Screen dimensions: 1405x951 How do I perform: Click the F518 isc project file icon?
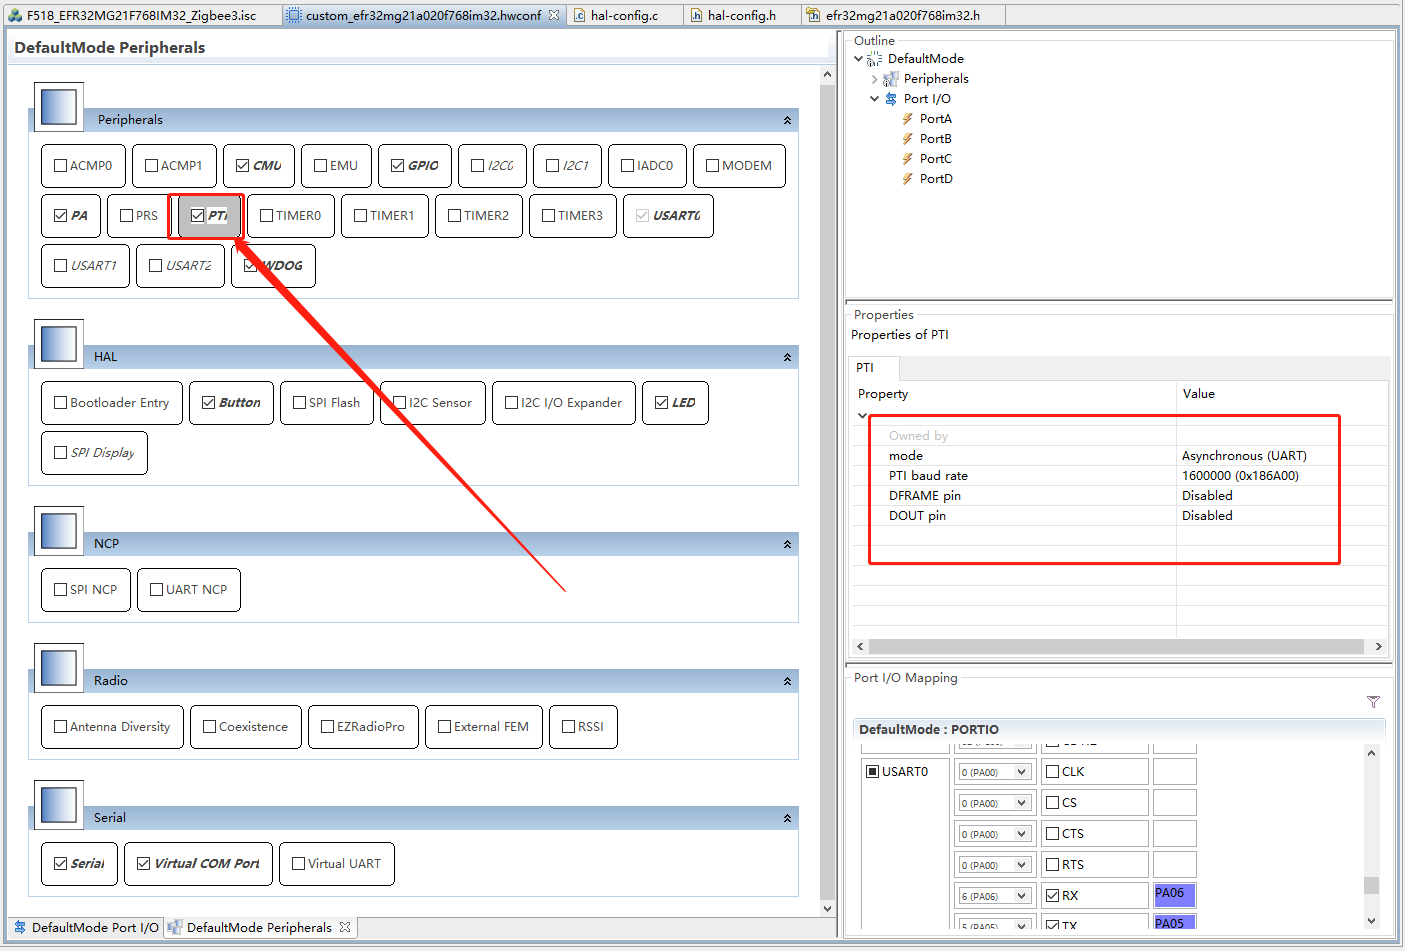click(x=14, y=15)
